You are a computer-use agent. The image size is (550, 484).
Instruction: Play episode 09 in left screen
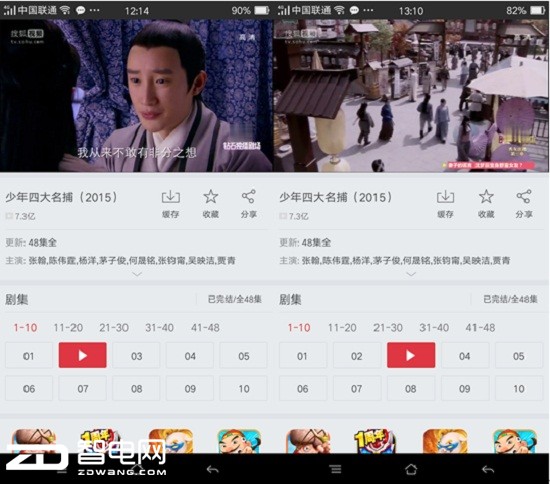190,388
